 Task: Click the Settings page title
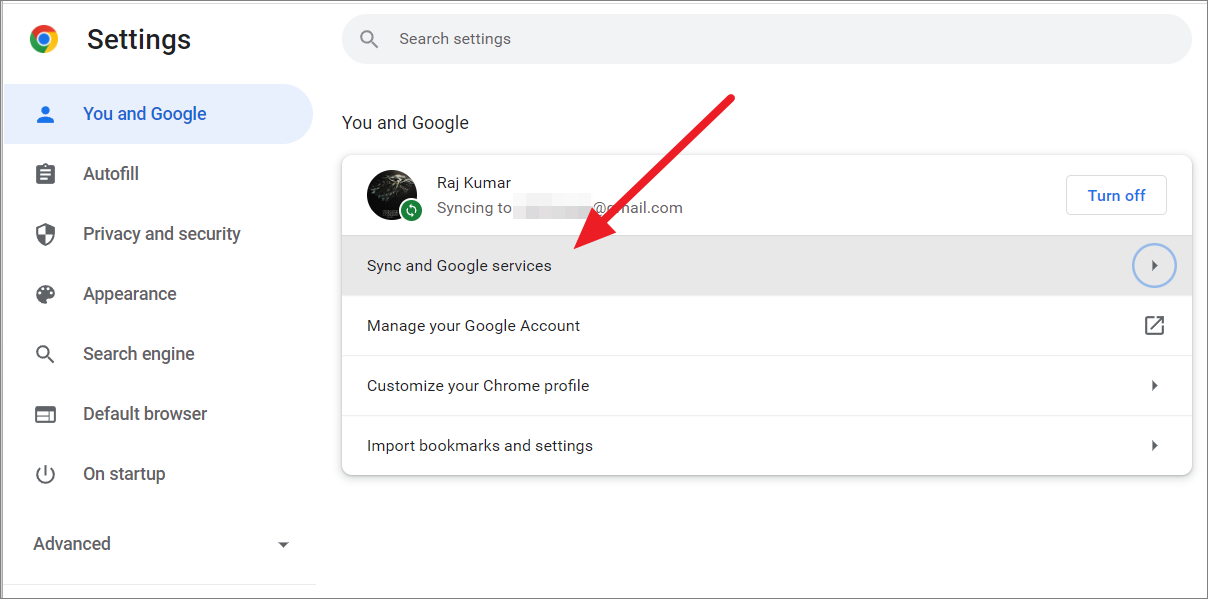(x=139, y=40)
